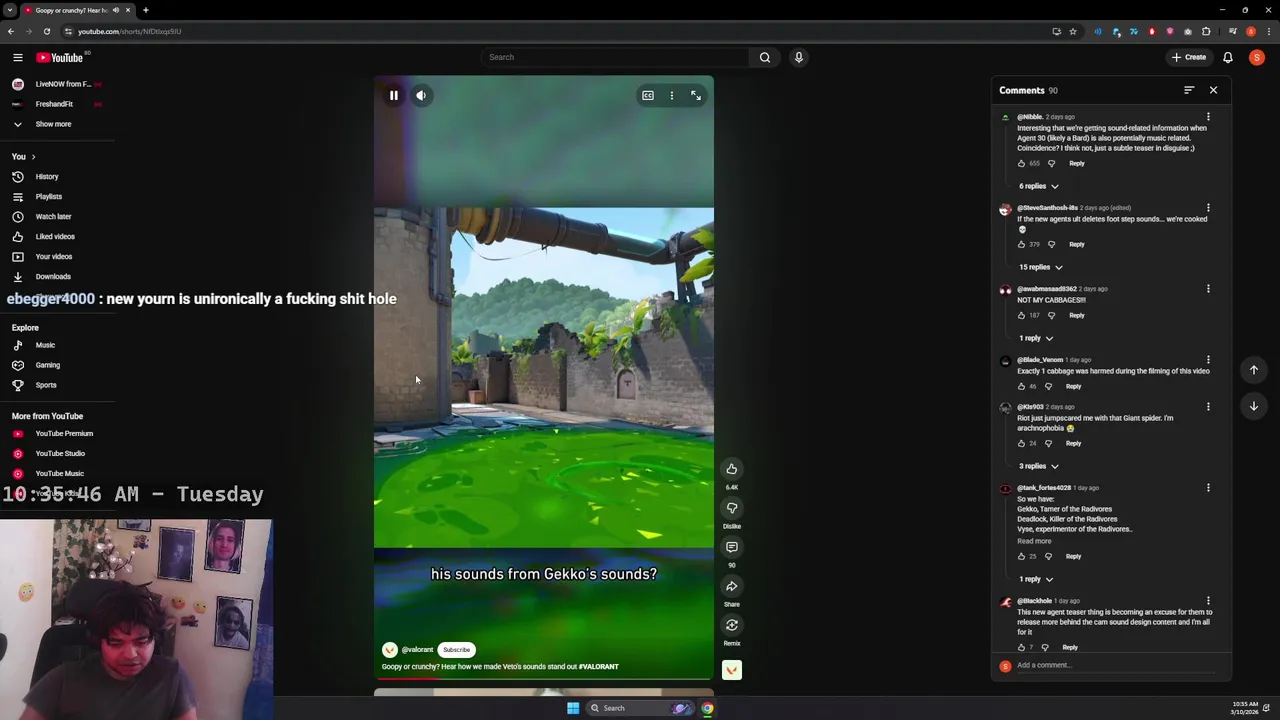Screen dimensions: 1280x720
Task: Dislike SteveSanthosh-i8s's comment
Action: 1051,244
